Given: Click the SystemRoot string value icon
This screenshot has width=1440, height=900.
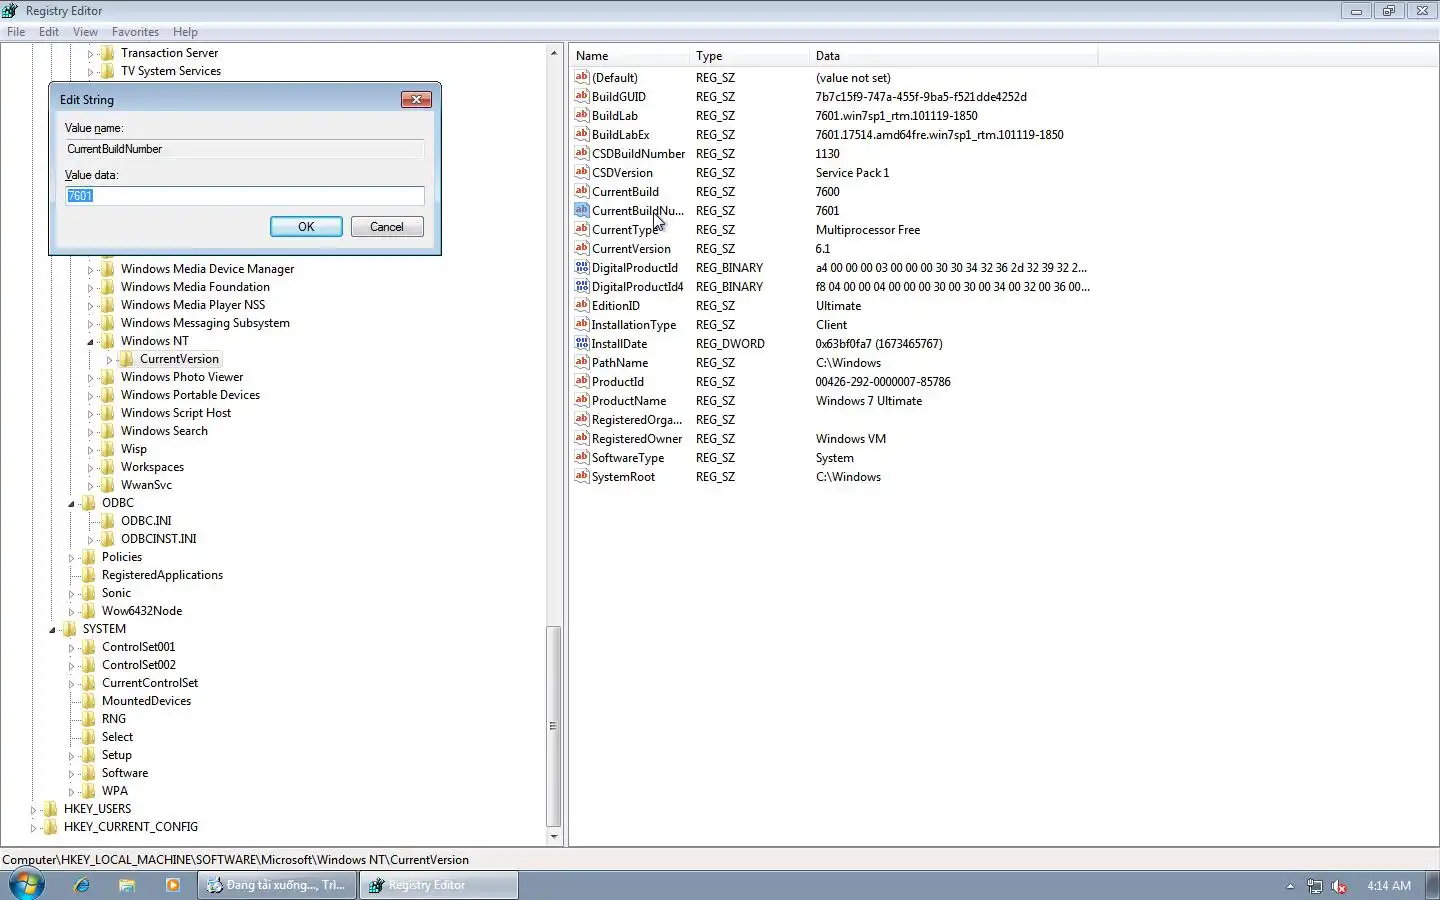Looking at the screenshot, I should [x=581, y=476].
